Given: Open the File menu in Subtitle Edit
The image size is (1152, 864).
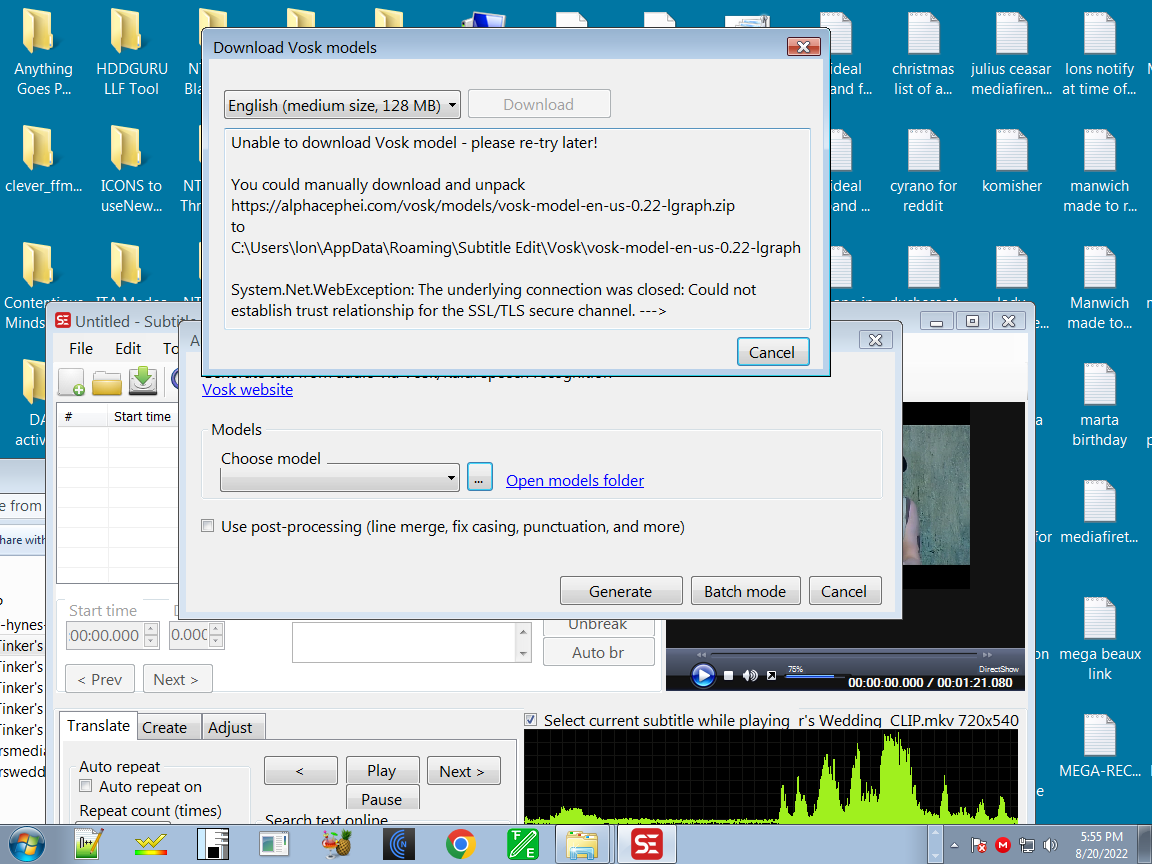Looking at the screenshot, I should (x=81, y=348).
